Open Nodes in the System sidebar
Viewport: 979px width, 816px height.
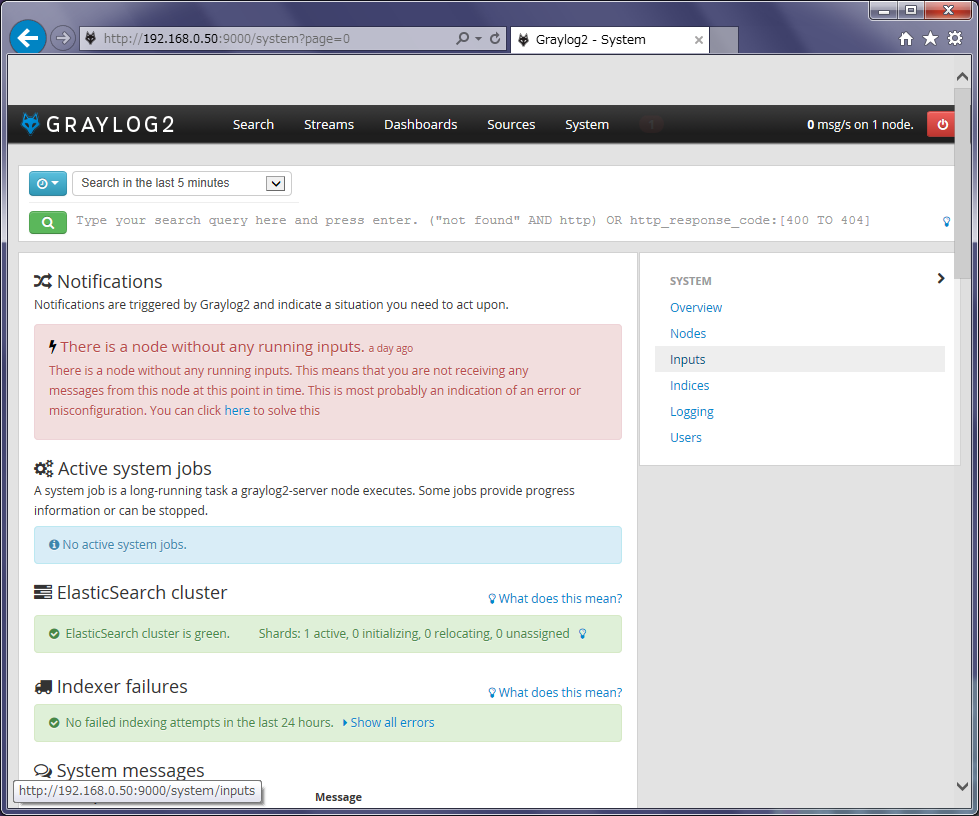pyautogui.click(x=688, y=333)
